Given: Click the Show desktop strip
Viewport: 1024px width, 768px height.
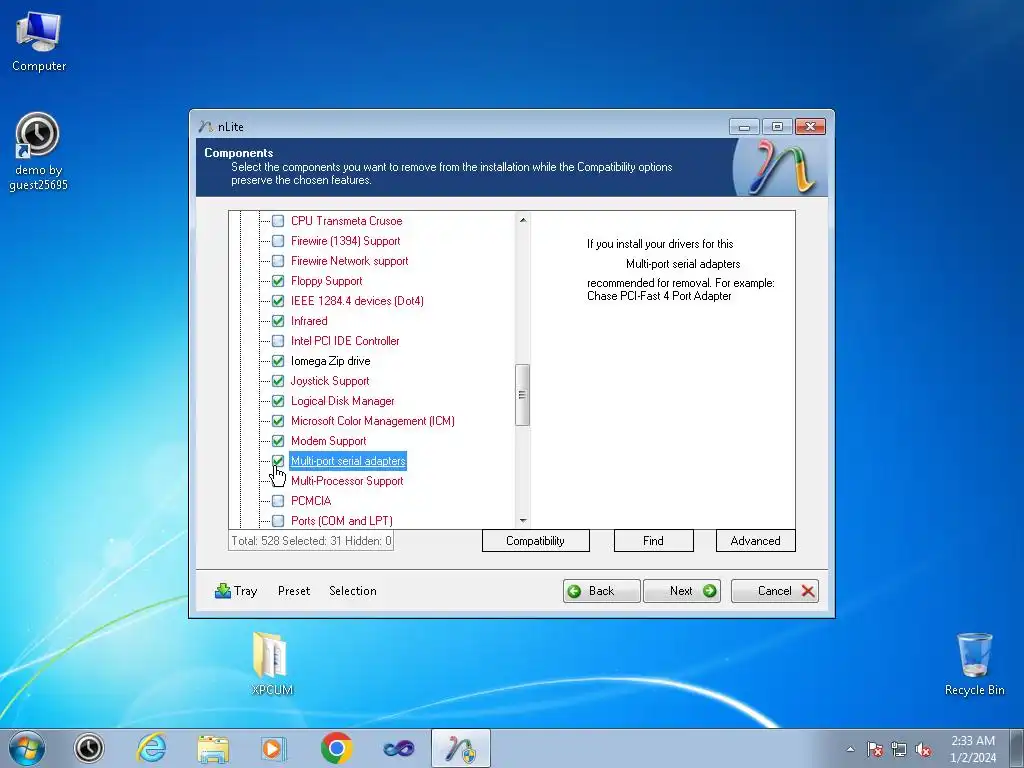Looking at the screenshot, I should coord(1017,748).
